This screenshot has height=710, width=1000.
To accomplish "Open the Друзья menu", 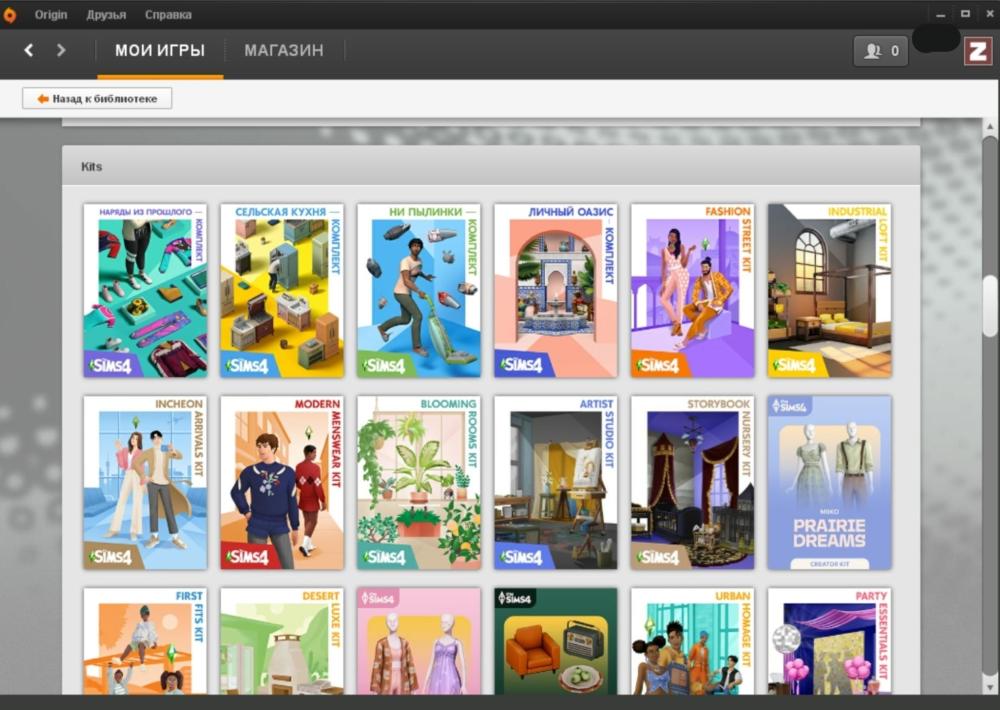I will (106, 15).
